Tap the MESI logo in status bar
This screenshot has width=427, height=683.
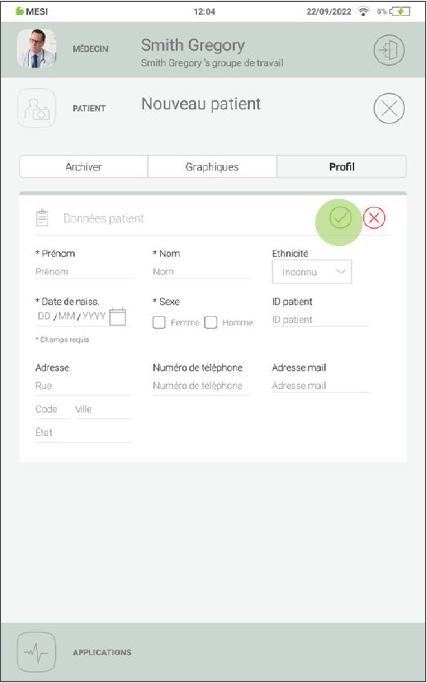coord(32,12)
